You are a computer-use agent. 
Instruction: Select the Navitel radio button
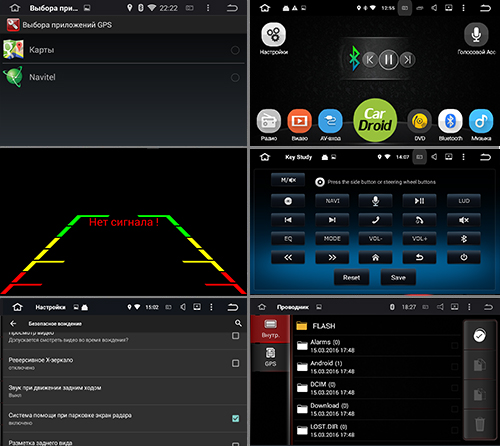point(235,78)
